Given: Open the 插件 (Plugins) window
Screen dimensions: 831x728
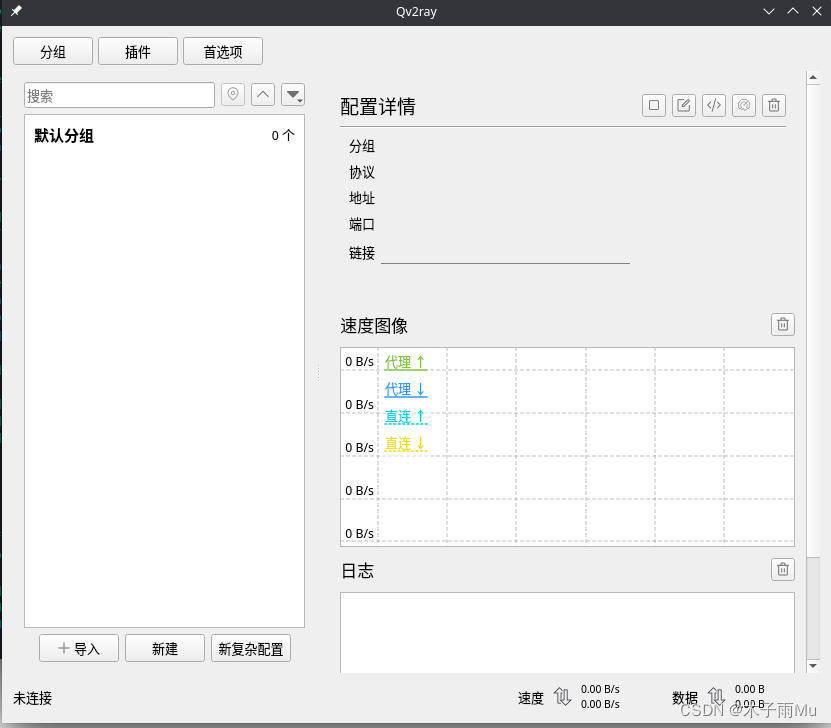Looking at the screenshot, I should [138, 51].
